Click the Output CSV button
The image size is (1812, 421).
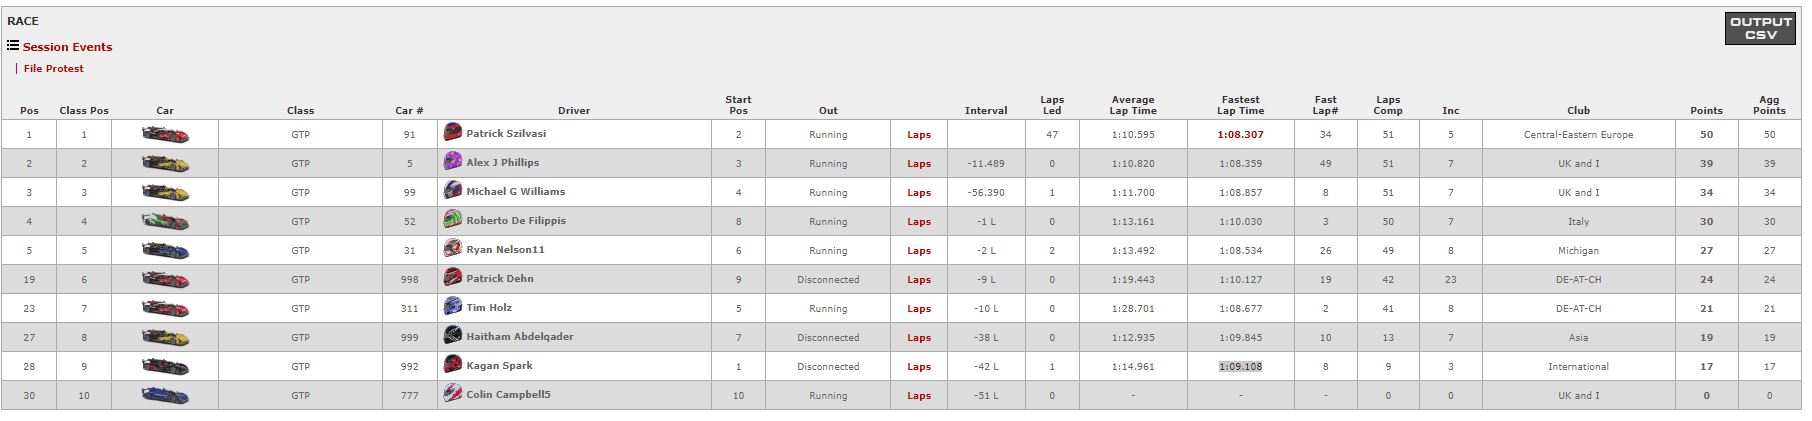[1761, 28]
